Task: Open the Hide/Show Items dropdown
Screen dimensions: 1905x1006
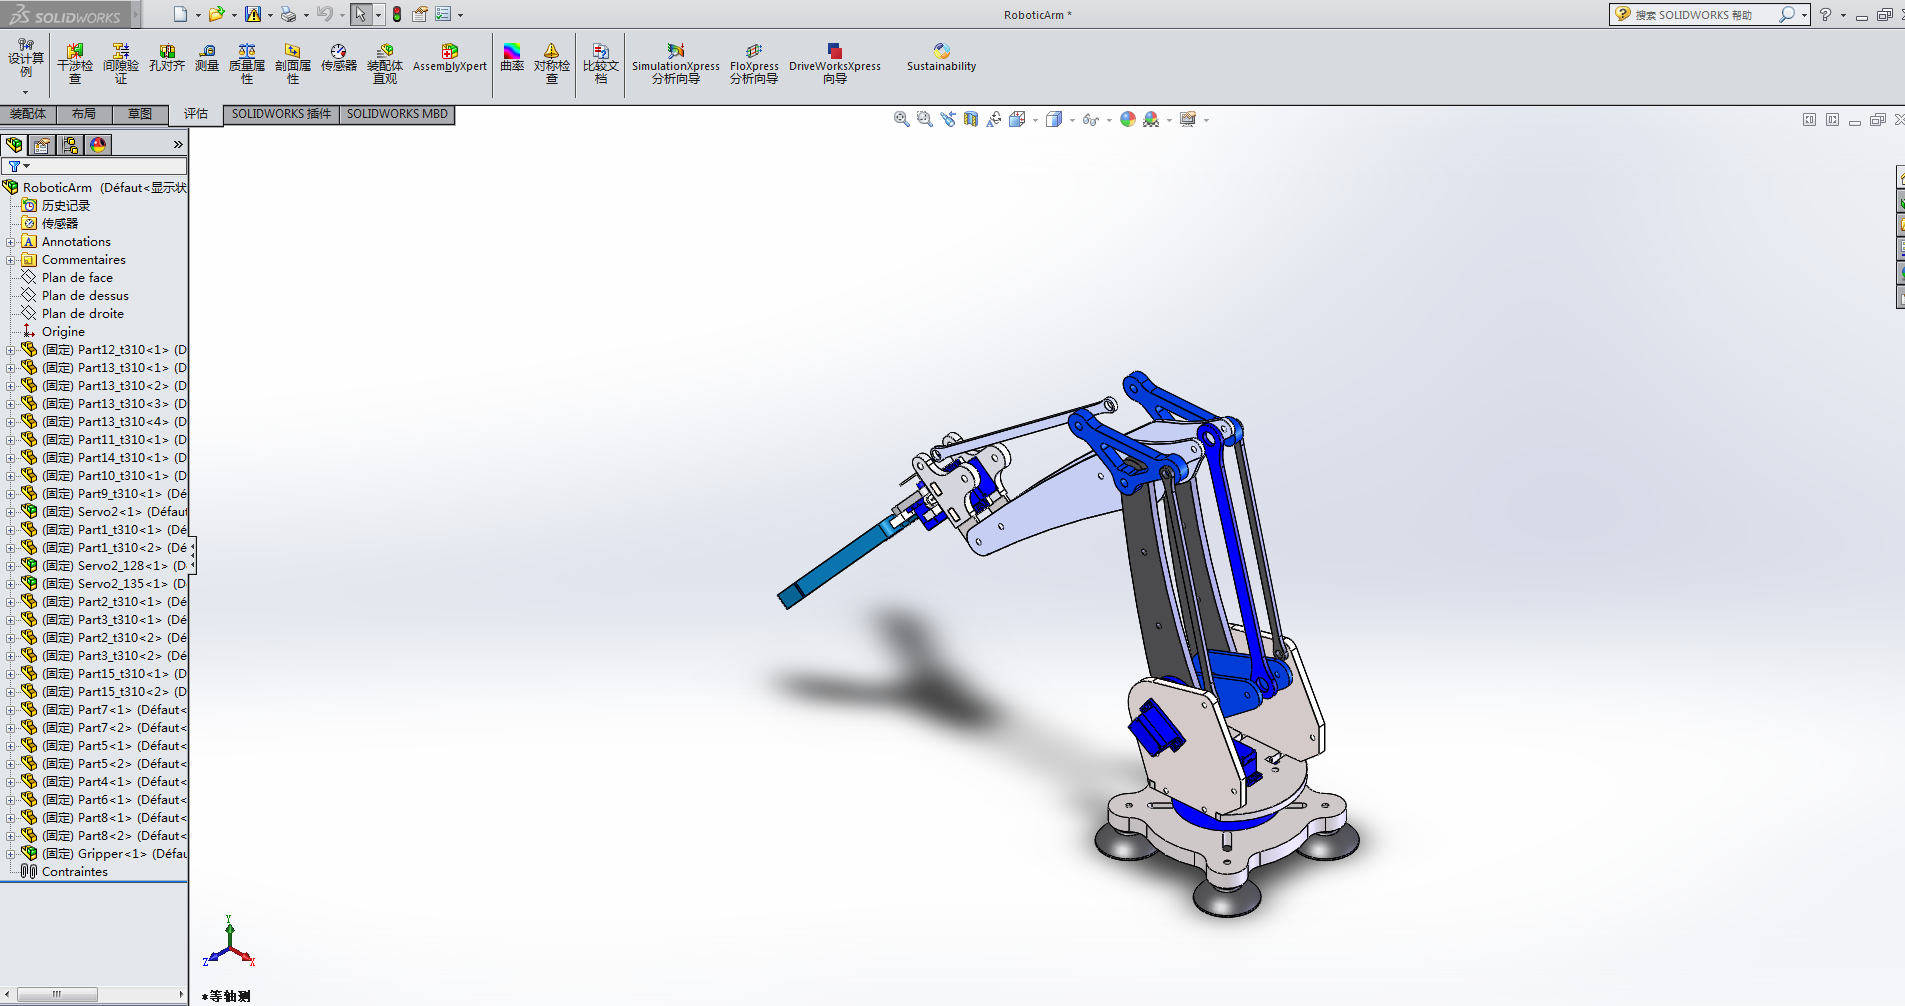Action: point(1109,120)
